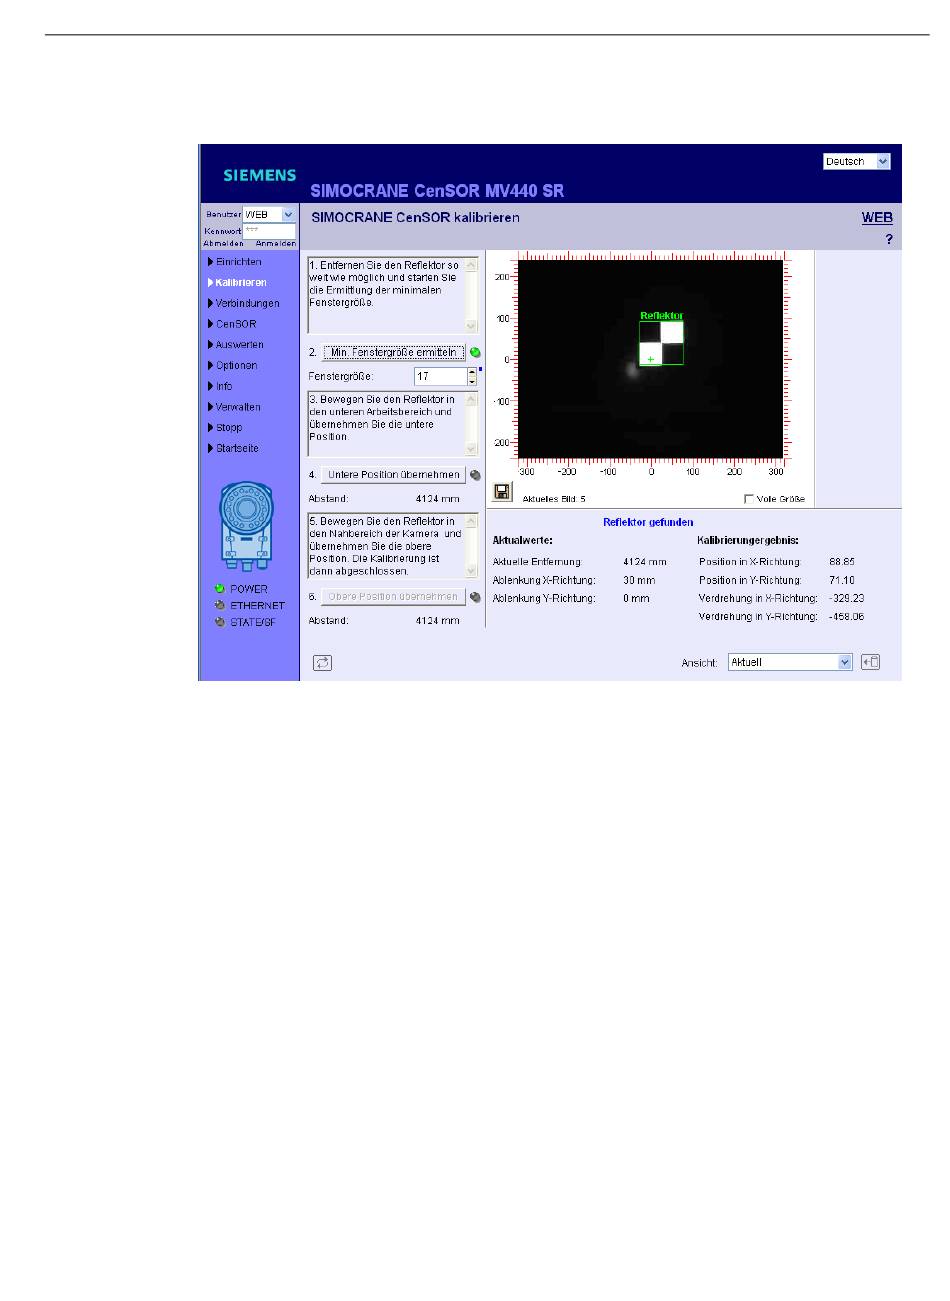Click the Anmelden link
This screenshot has width=950, height=1301.
276,243
